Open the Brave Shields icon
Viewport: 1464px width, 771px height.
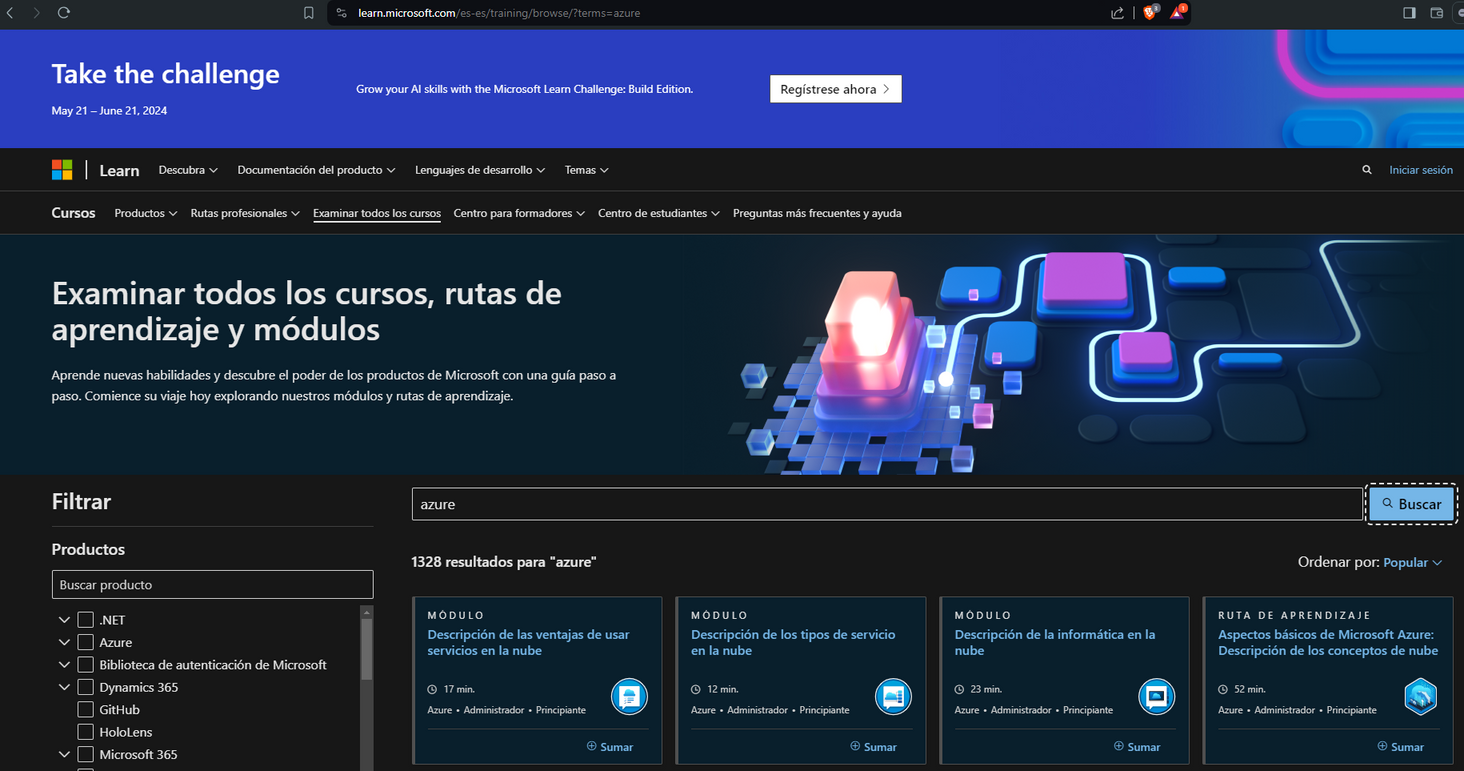[1149, 13]
